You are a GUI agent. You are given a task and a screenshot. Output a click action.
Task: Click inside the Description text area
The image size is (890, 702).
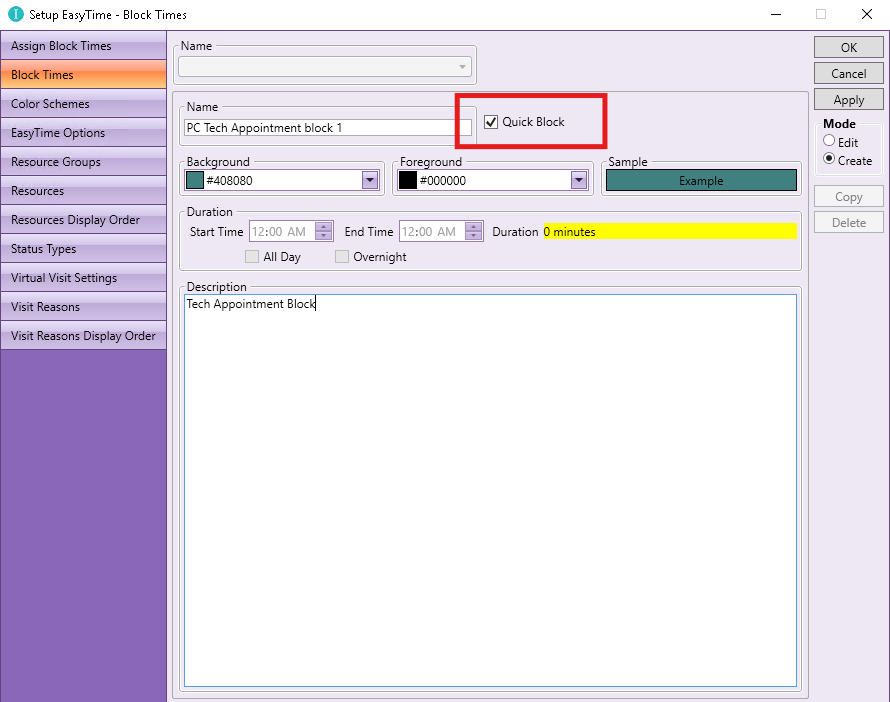pyautogui.click(x=490, y=490)
